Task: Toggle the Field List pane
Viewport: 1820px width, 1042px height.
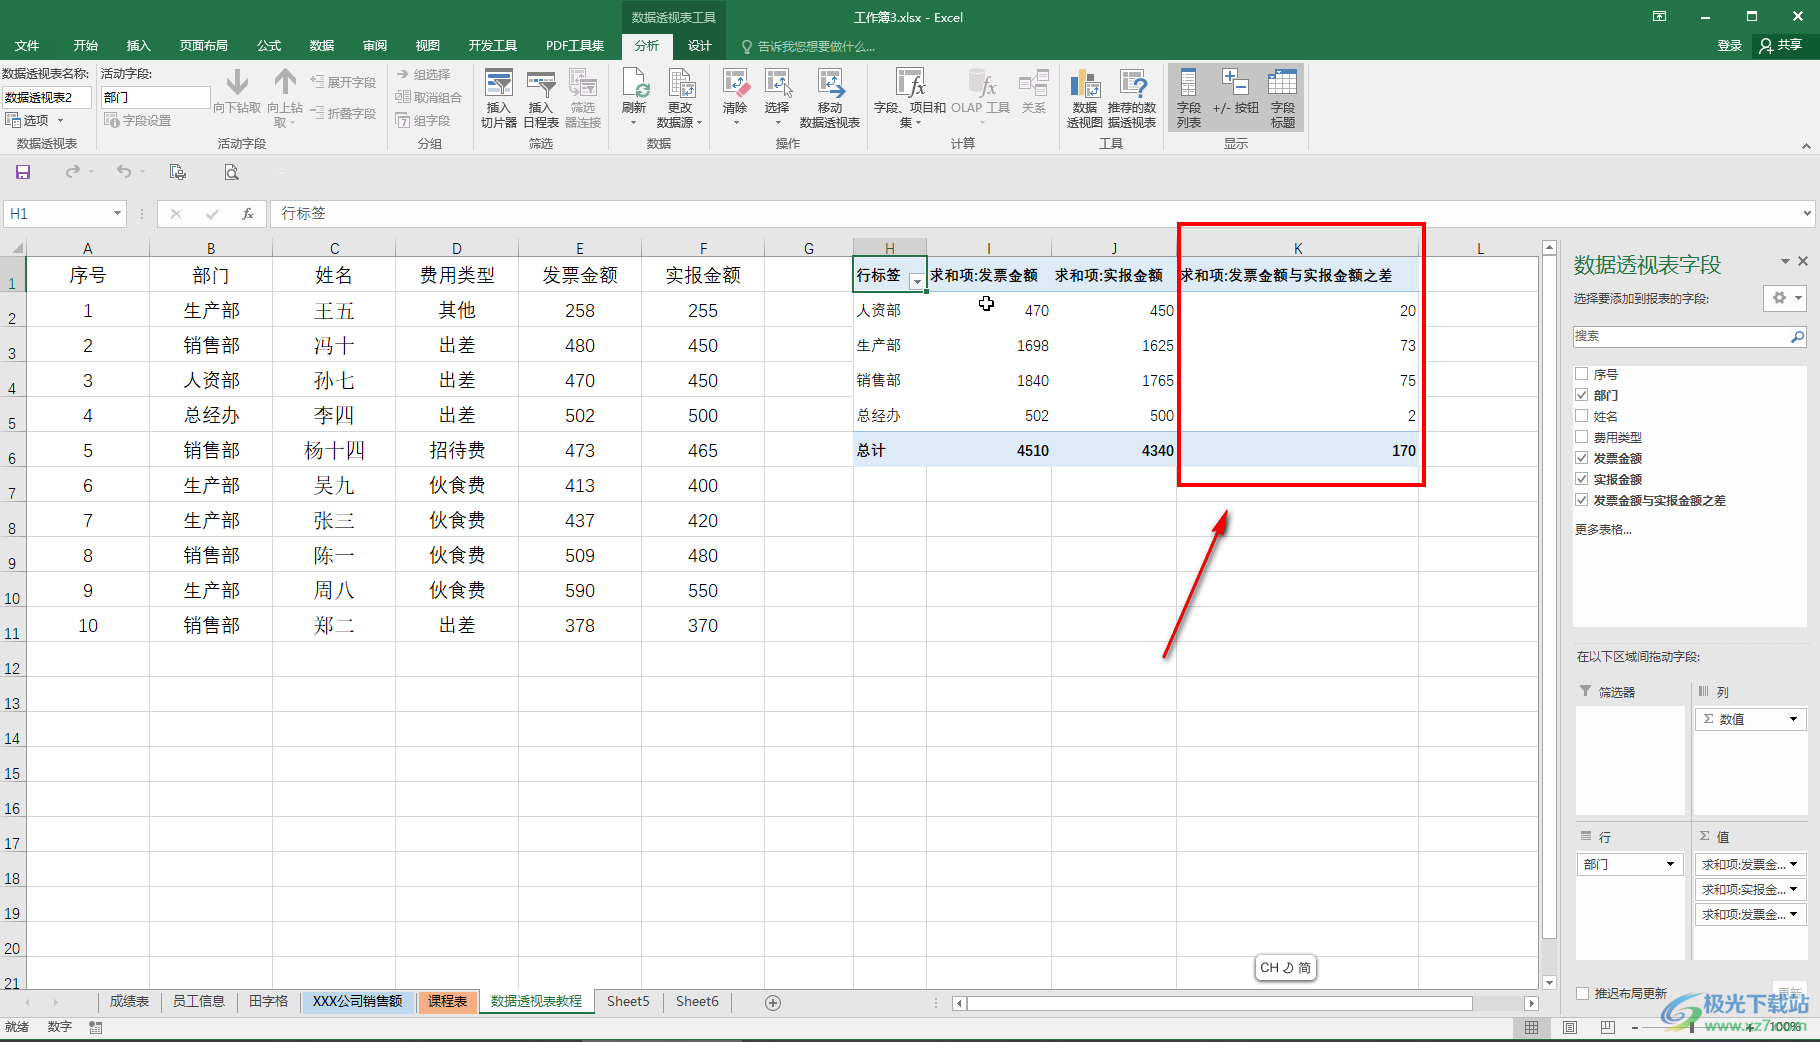Action: pyautogui.click(x=1189, y=98)
